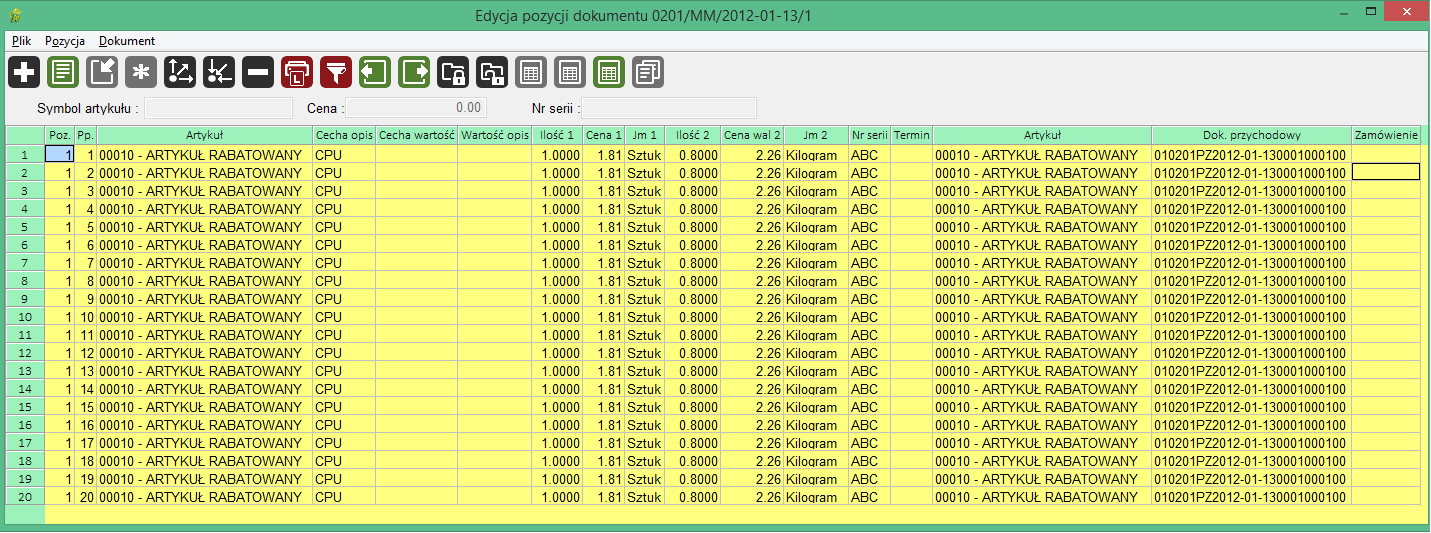Image resolution: width=1431 pixels, height=533 pixels.
Task: Click the green document list icon
Action: click(x=63, y=72)
